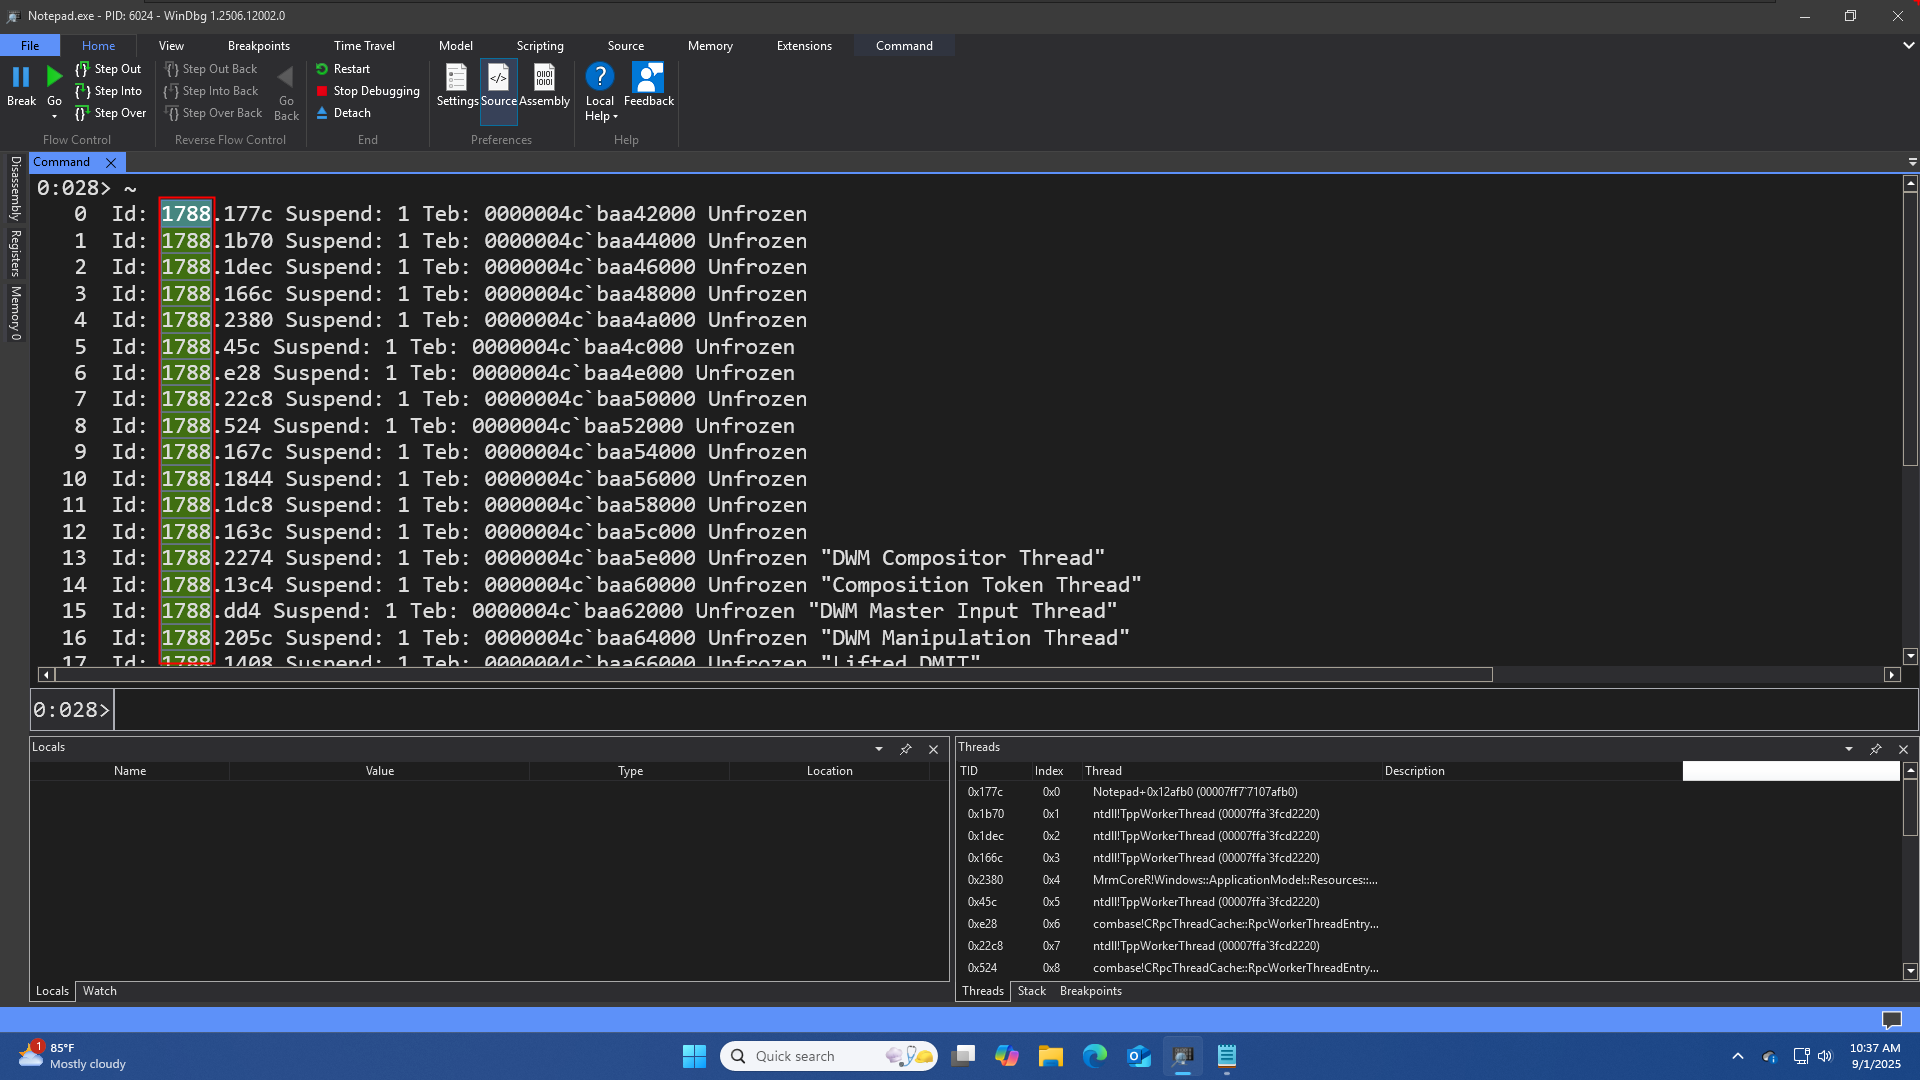Pin the Locals panel

[x=906, y=749]
